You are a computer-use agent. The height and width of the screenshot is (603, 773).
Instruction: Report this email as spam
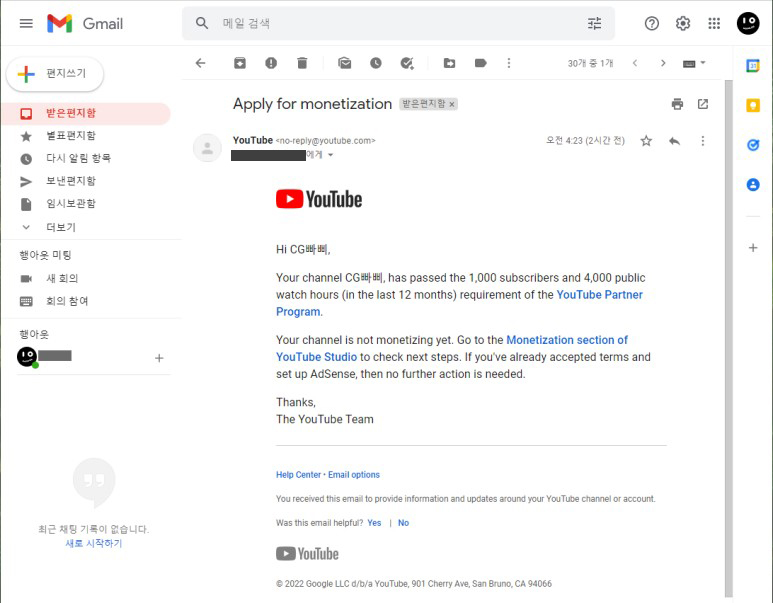click(x=271, y=63)
